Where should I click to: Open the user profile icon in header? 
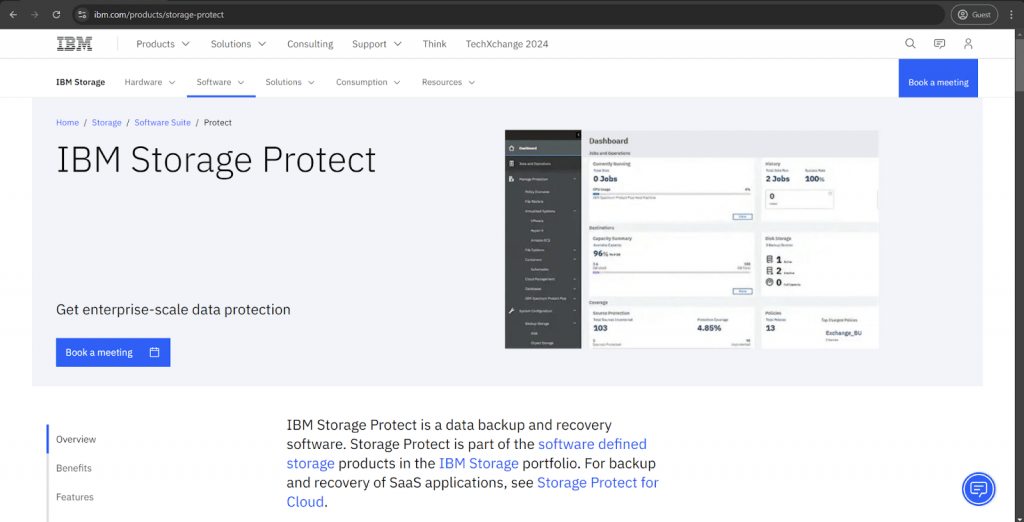coord(968,44)
